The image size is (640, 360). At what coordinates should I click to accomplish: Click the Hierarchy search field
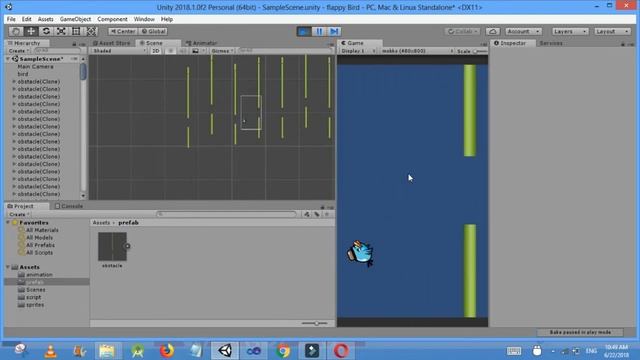[x=57, y=50]
